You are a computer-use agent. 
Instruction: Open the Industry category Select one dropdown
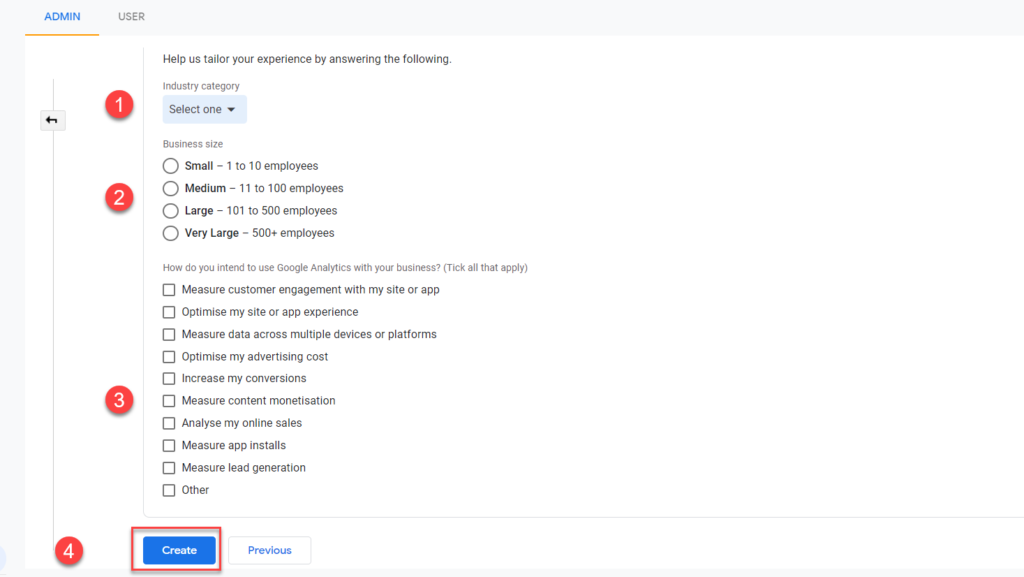click(x=204, y=110)
